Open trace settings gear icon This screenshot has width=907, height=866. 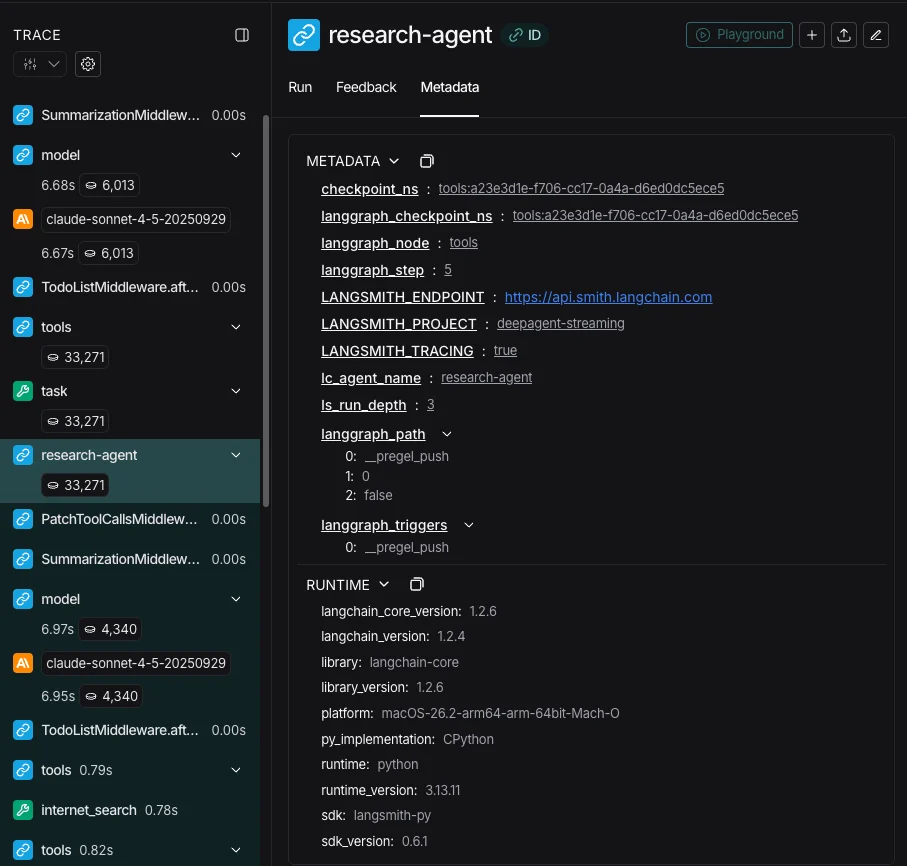pos(88,64)
